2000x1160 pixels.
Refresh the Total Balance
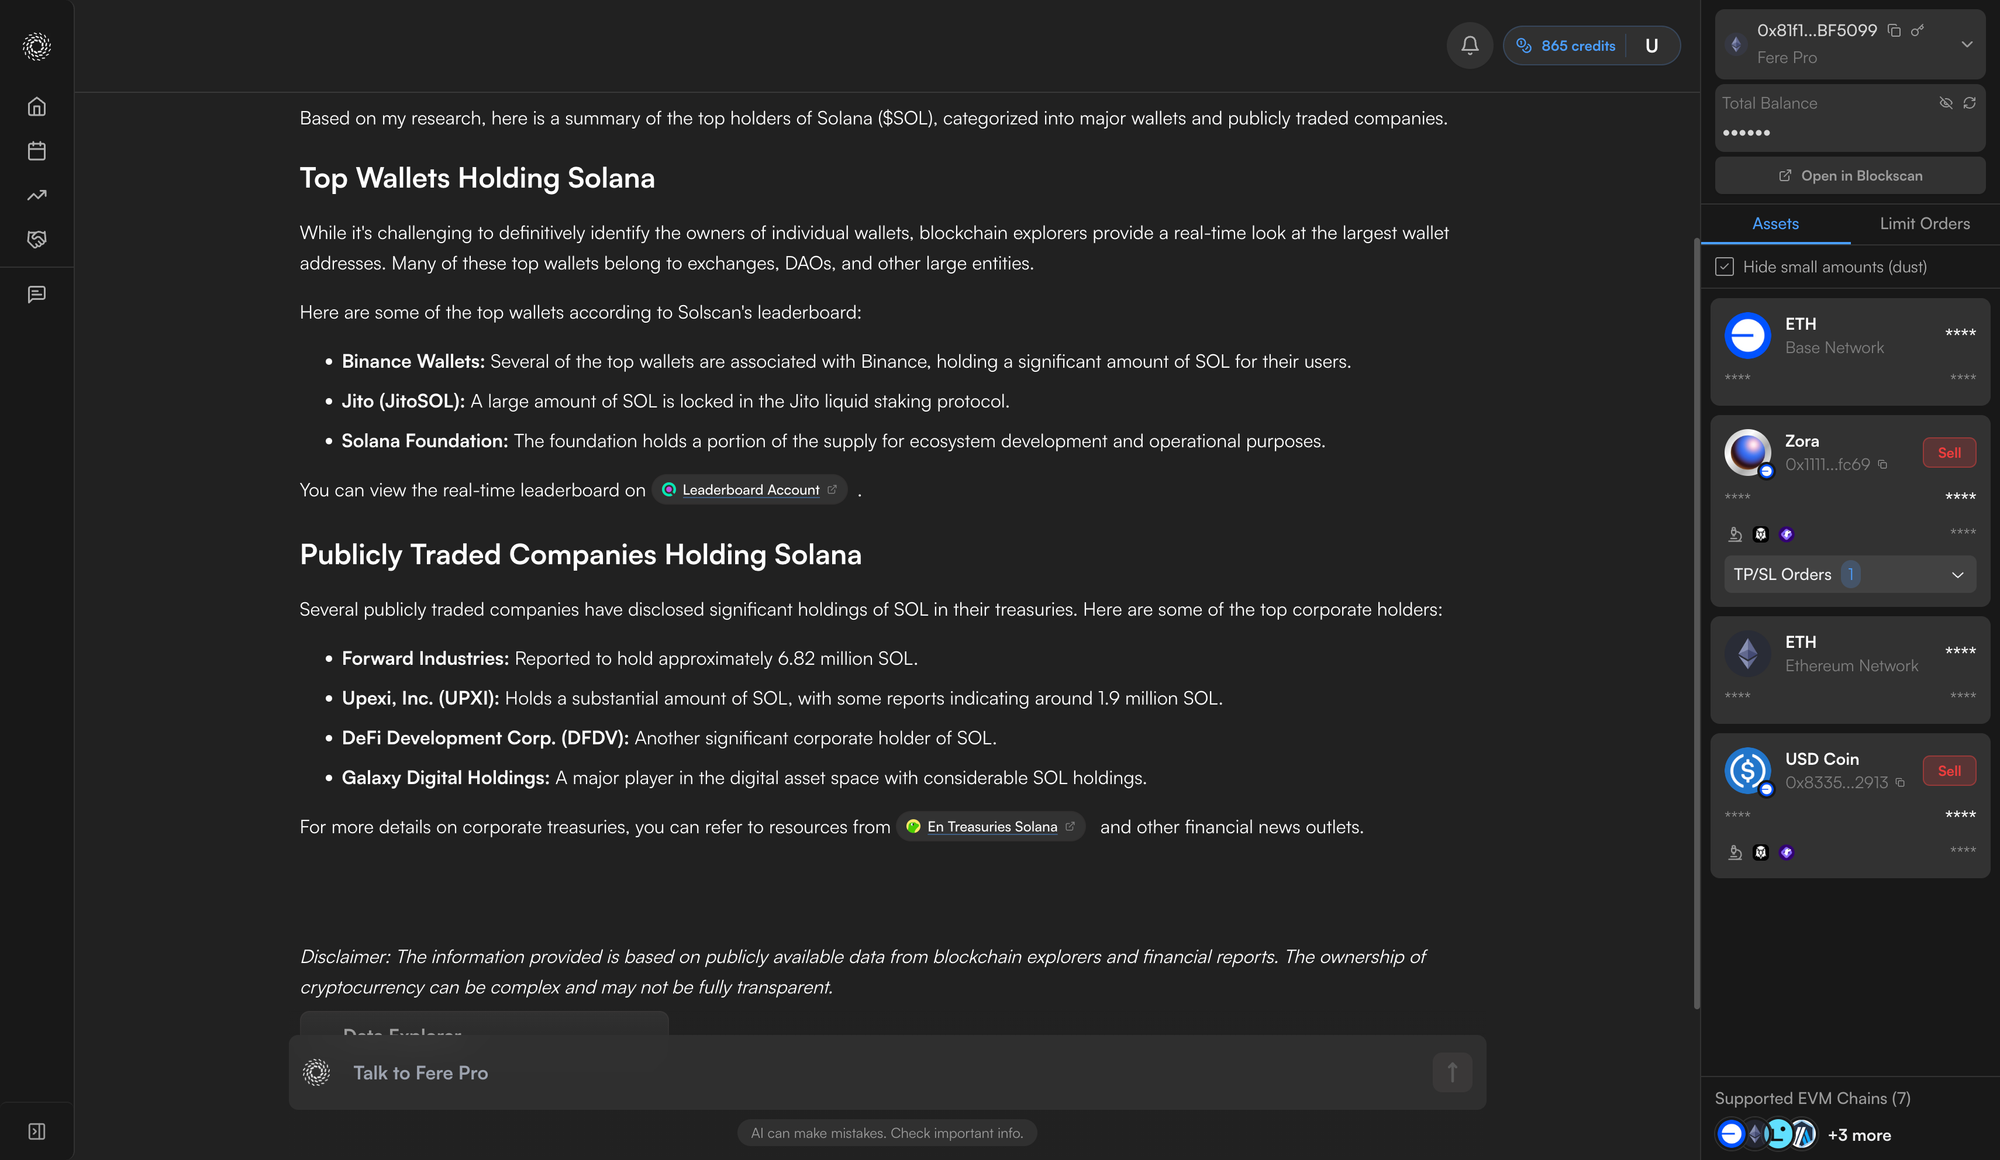[1969, 103]
